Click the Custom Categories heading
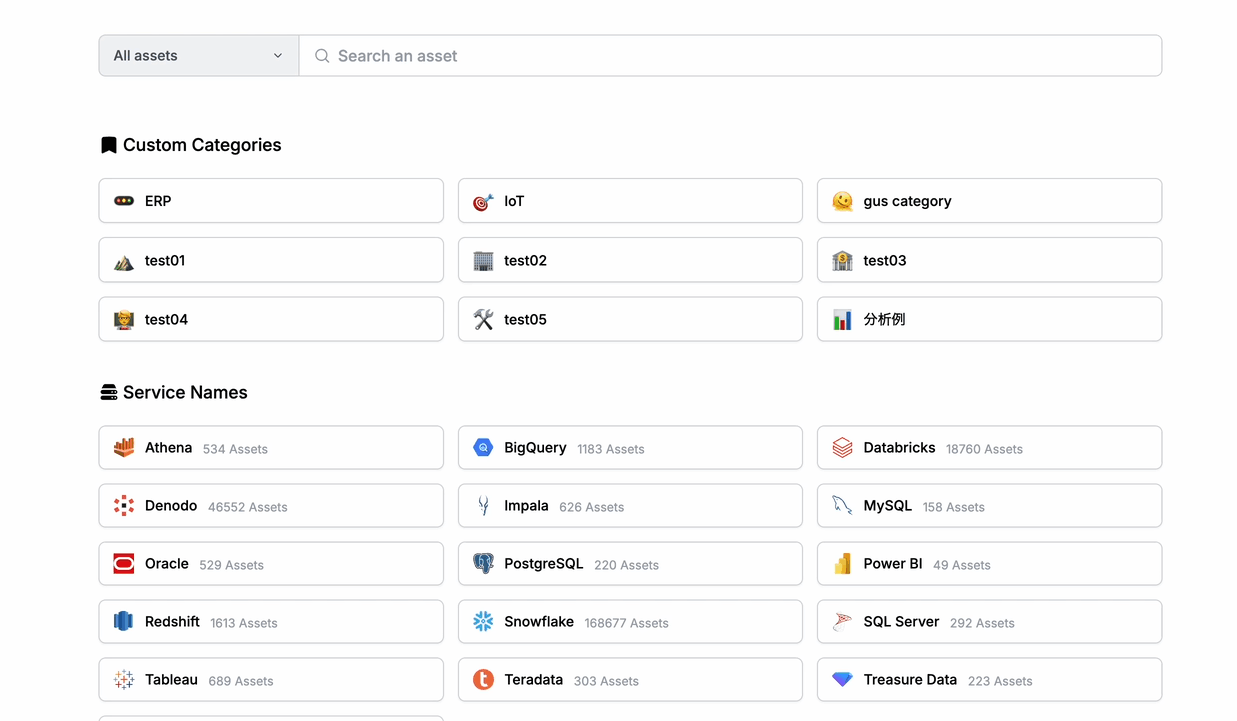The image size is (1237, 721). 202,145
